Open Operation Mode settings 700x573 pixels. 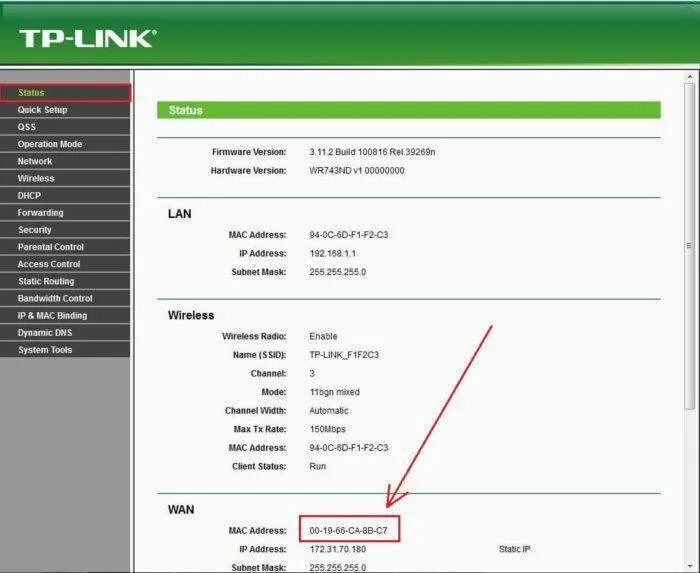65,144
